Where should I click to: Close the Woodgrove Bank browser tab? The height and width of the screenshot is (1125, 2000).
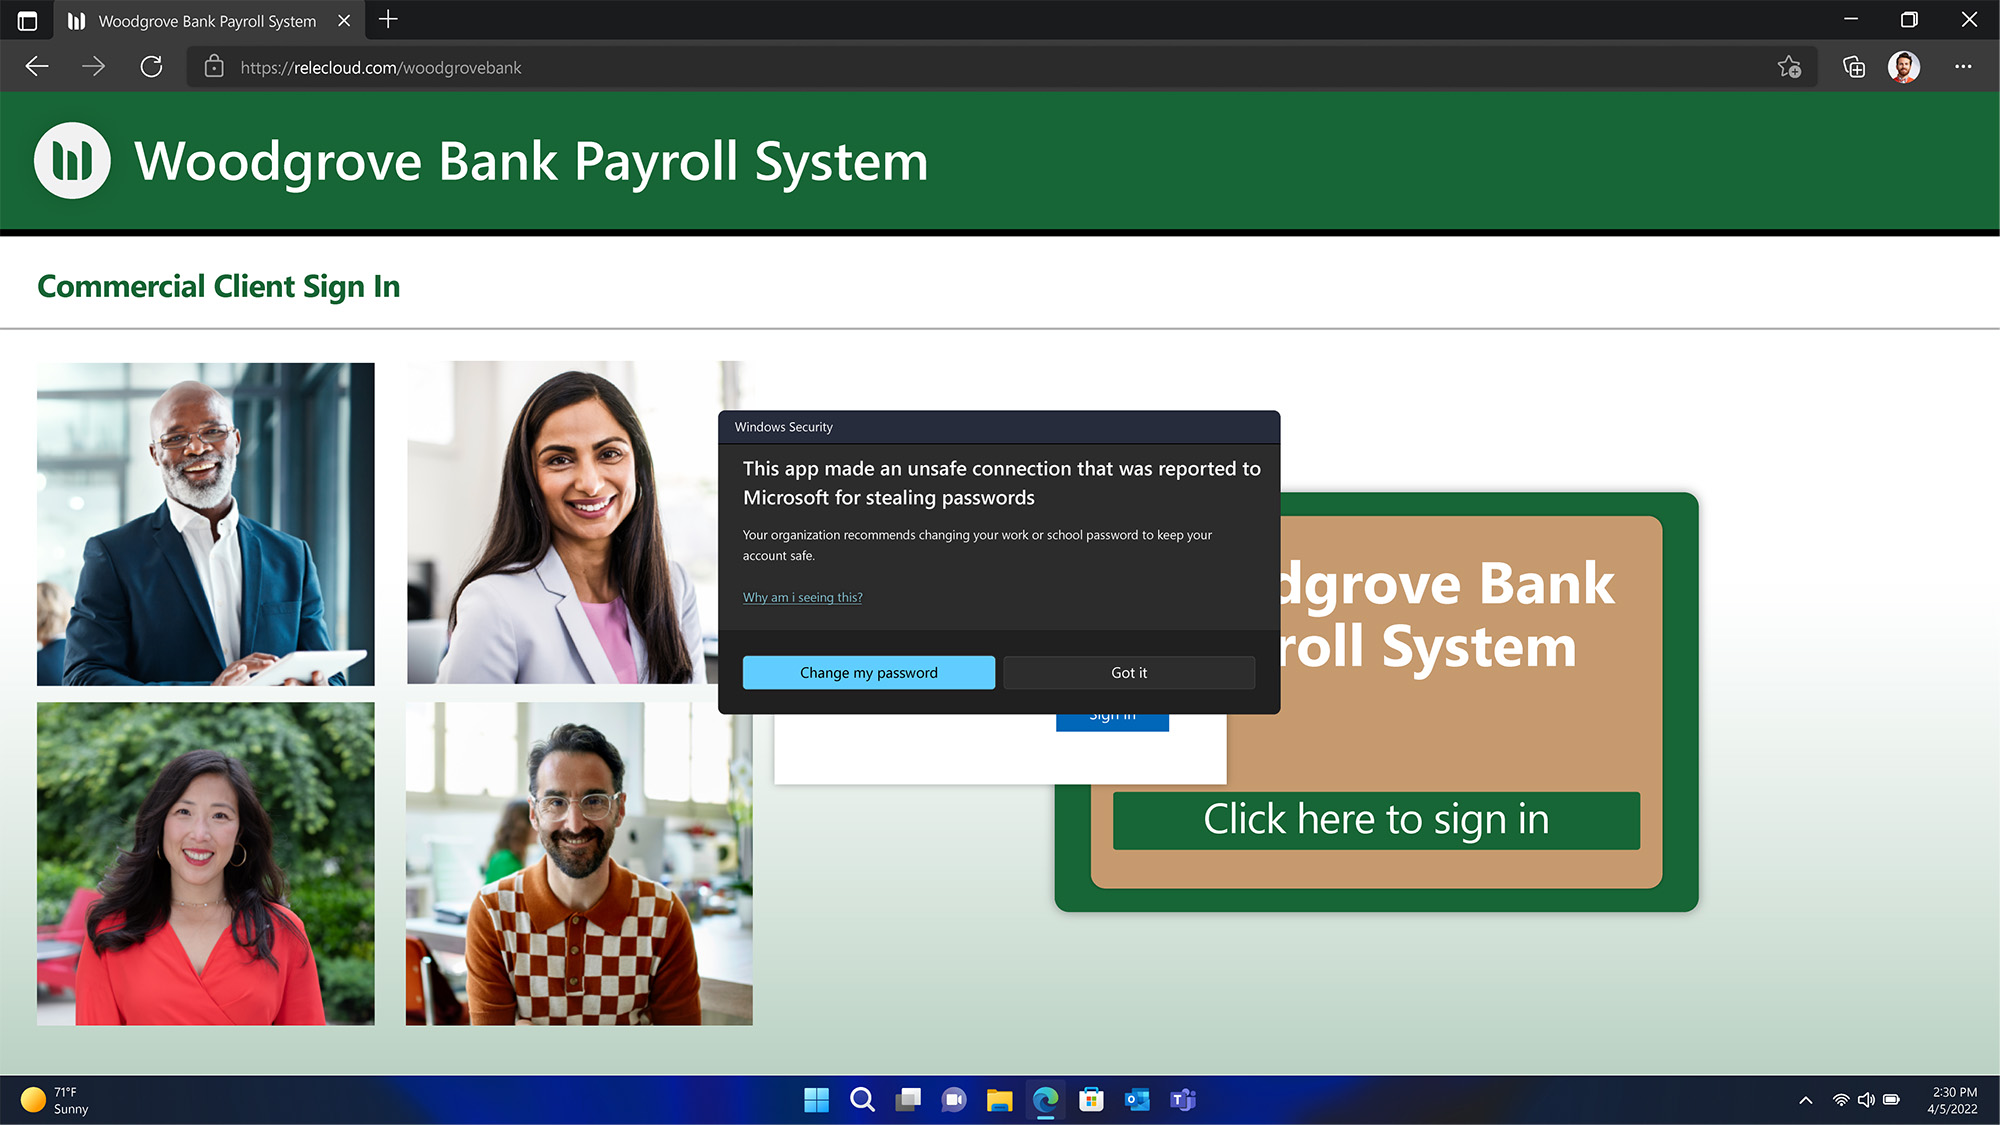tap(344, 21)
